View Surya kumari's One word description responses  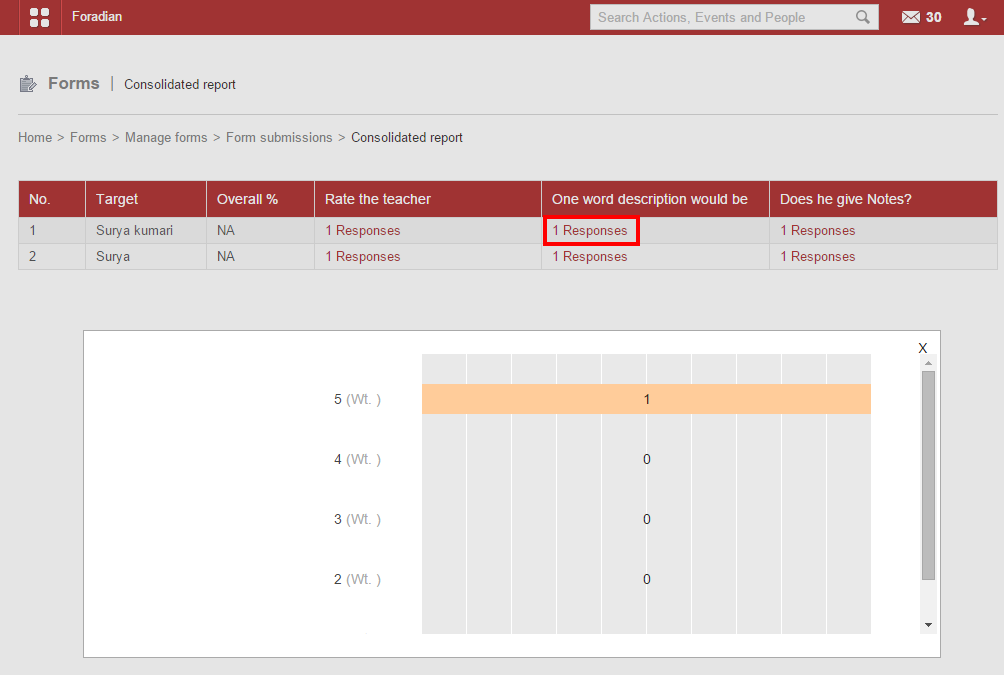point(590,230)
